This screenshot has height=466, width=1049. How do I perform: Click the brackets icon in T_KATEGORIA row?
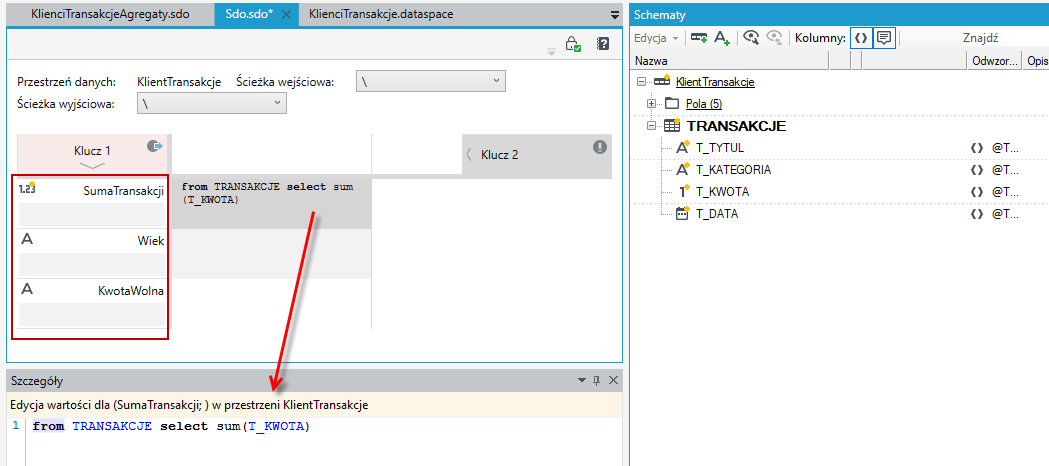pos(976,170)
